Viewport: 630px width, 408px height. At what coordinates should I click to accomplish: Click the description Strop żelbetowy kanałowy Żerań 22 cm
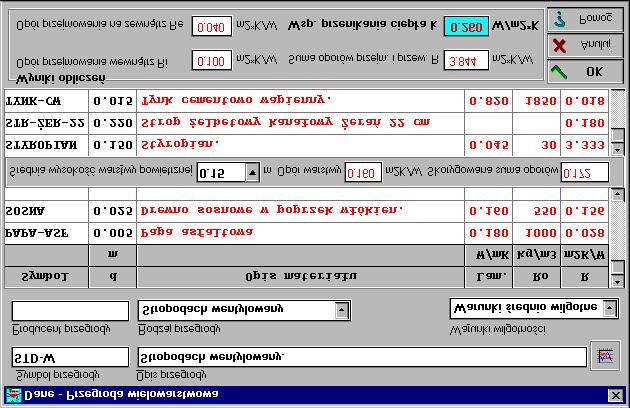301,123
